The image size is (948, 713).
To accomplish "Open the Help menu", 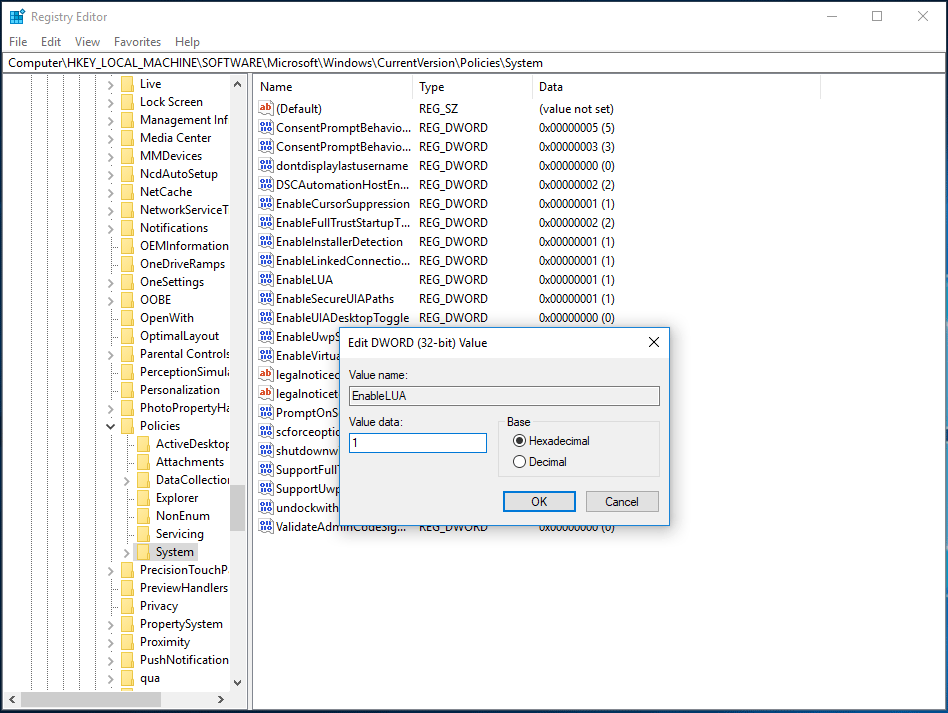I will (x=187, y=42).
